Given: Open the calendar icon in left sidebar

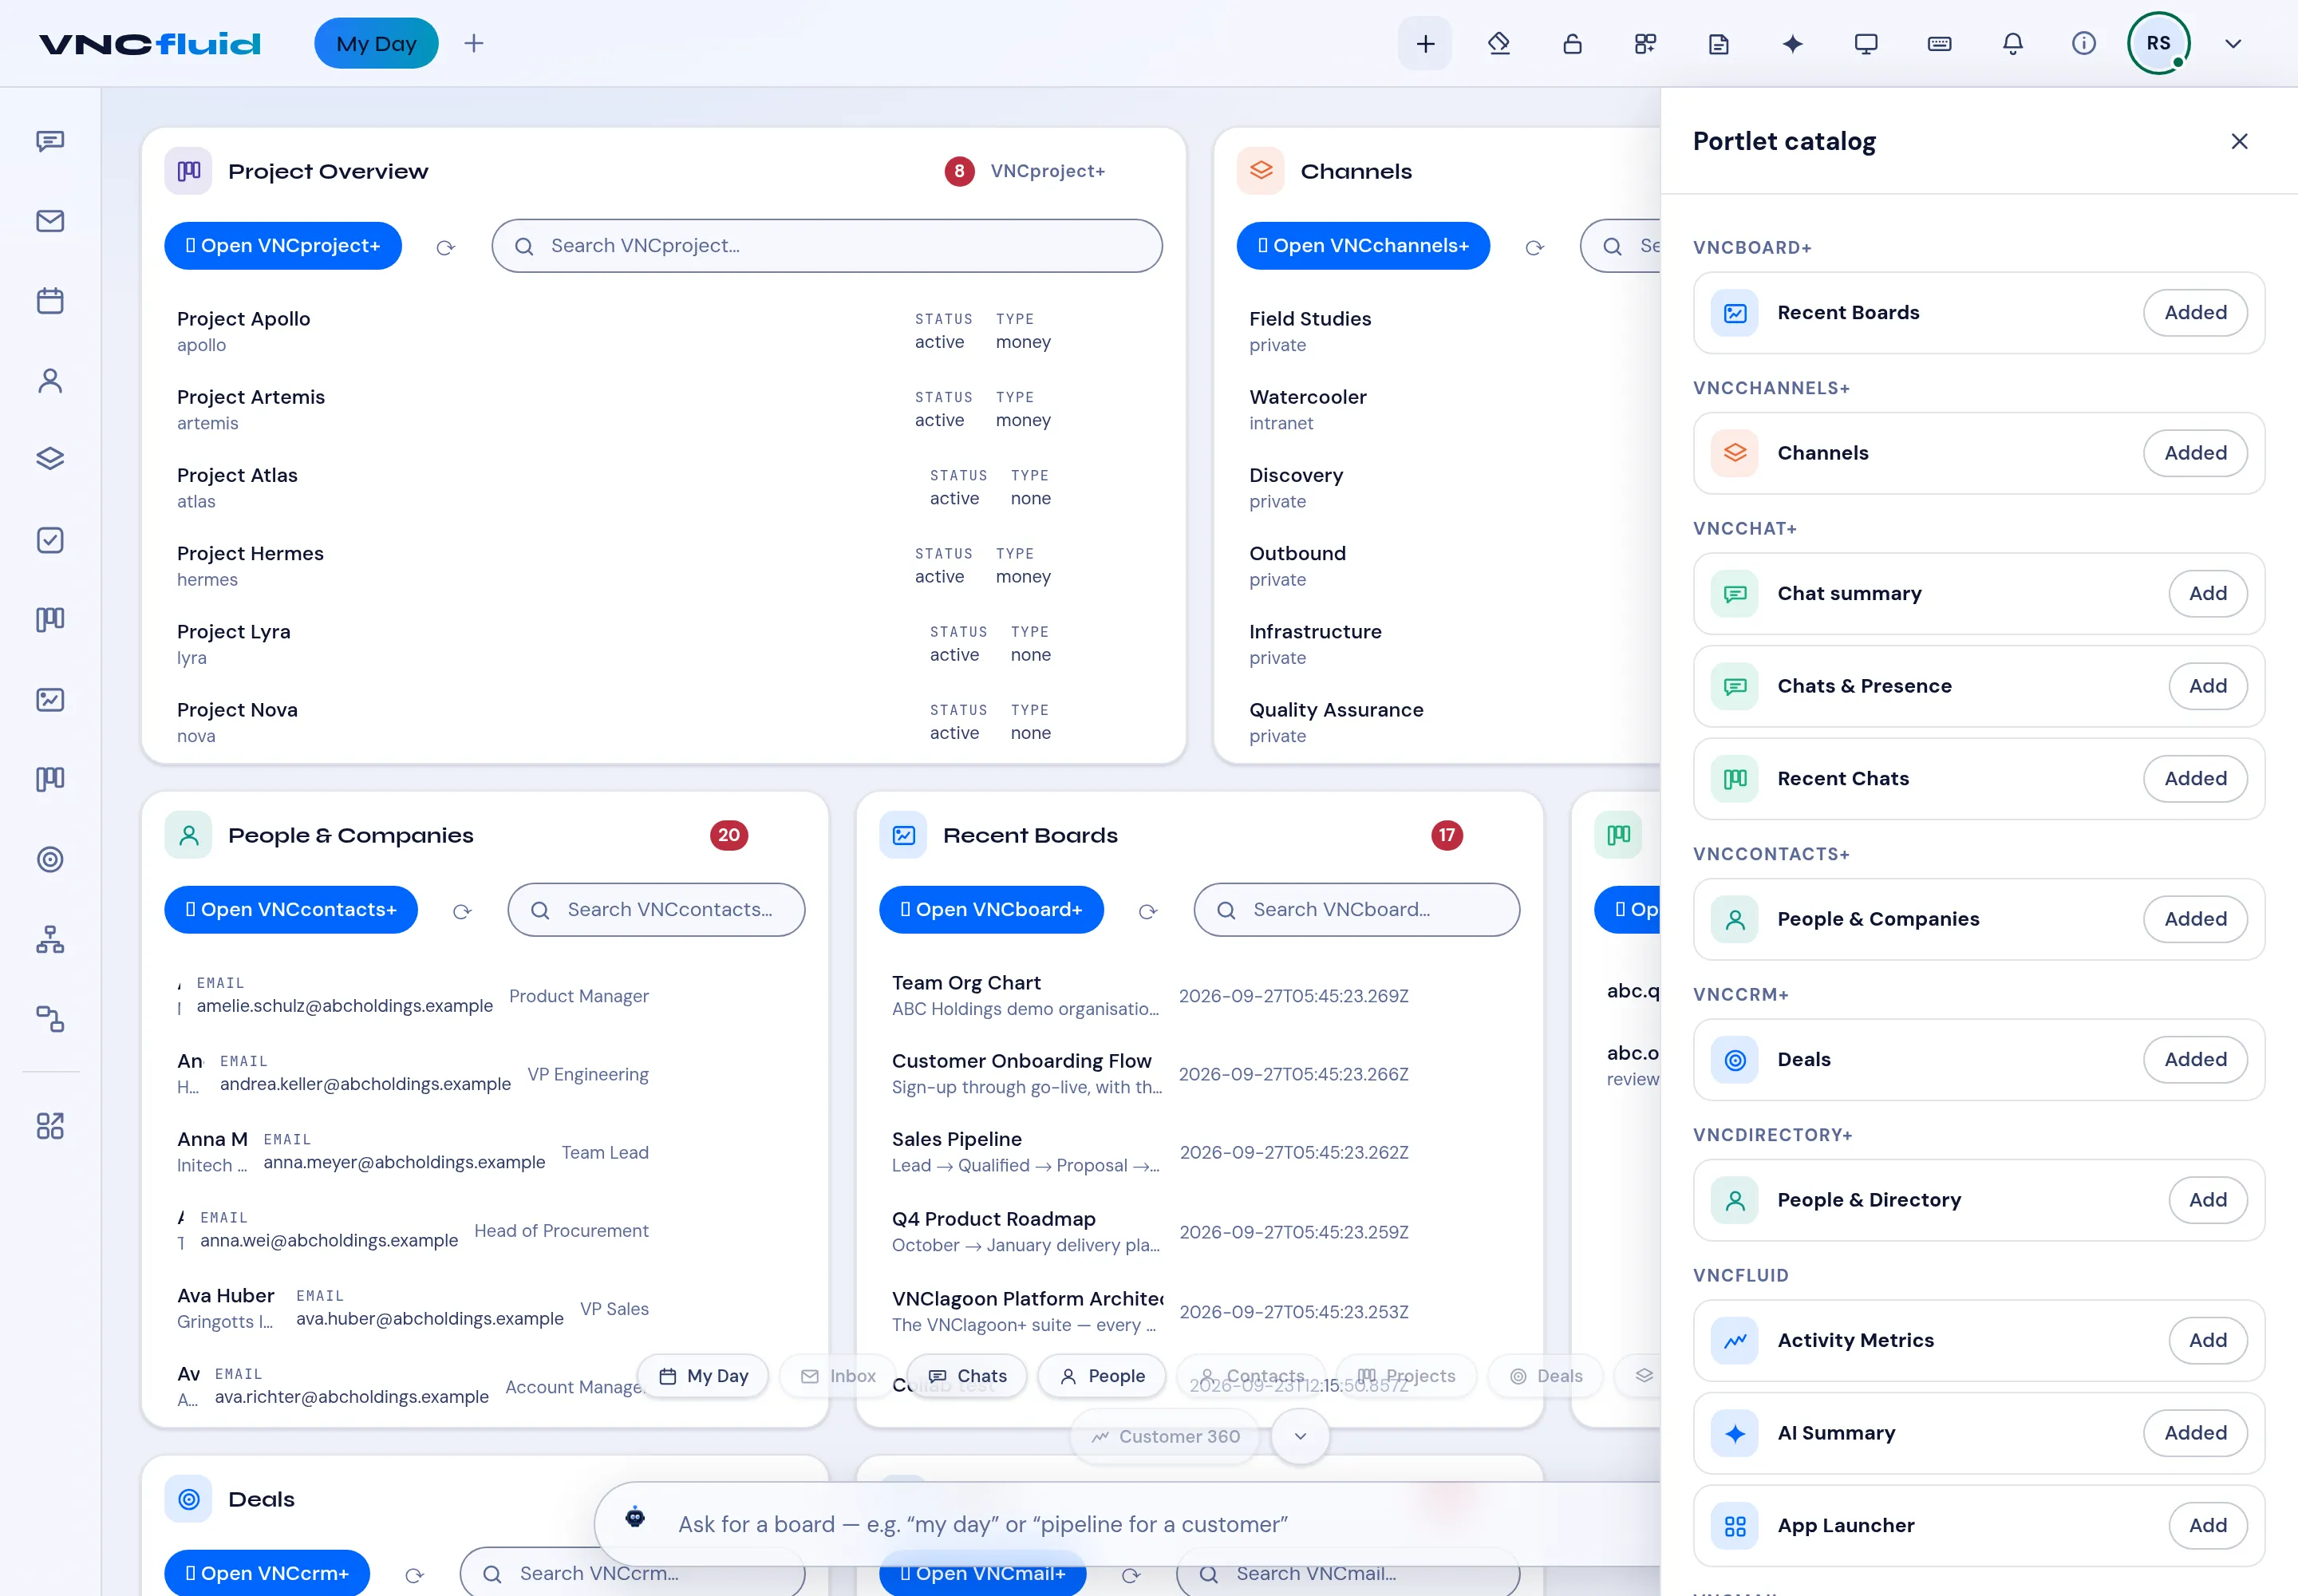Looking at the screenshot, I should pyautogui.click(x=50, y=301).
